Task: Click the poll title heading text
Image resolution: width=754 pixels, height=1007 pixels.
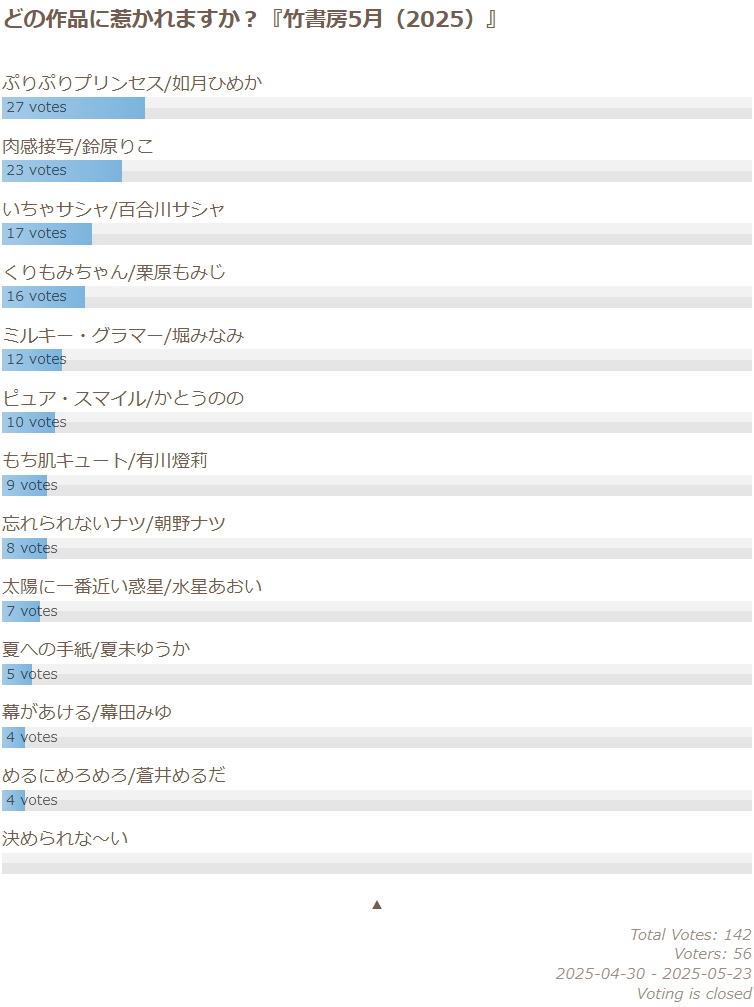Action: click(250, 20)
